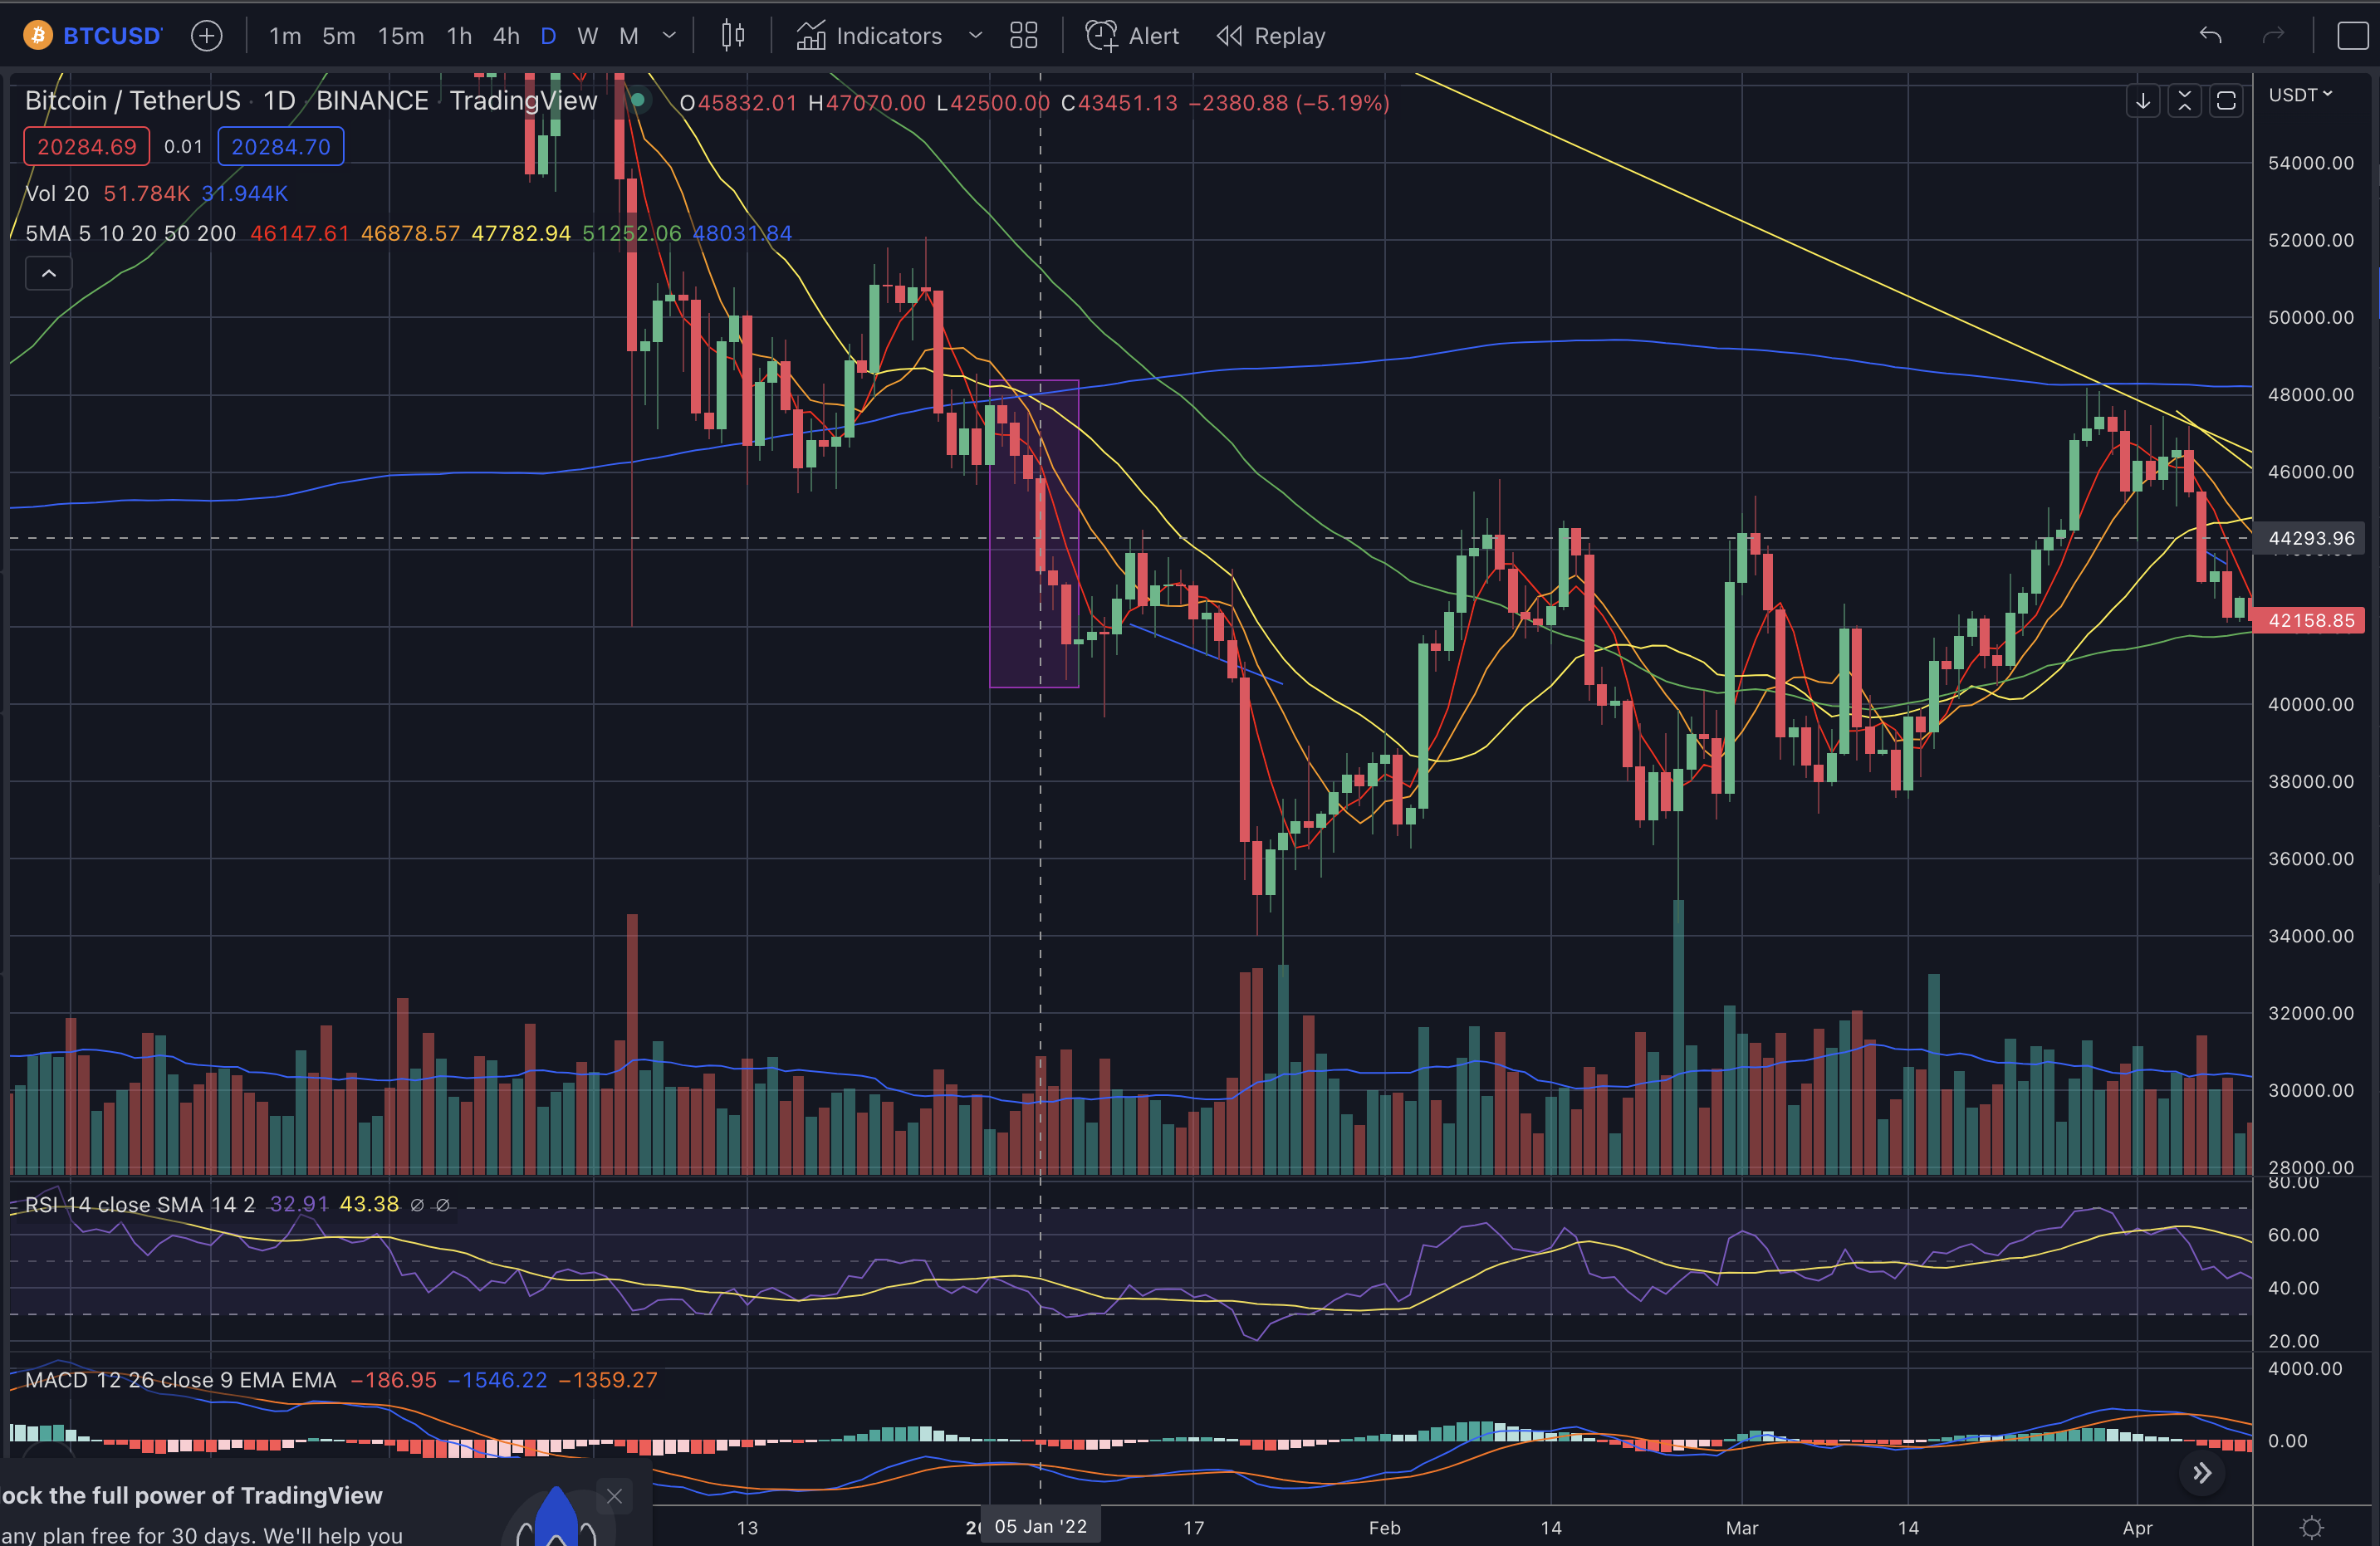
Task: Start bar Replay mode
Action: (x=1271, y=36)
